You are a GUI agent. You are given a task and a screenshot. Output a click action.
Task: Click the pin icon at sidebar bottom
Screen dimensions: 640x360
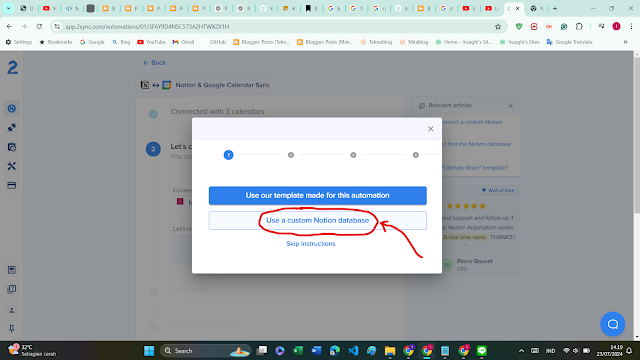point(11,329)
